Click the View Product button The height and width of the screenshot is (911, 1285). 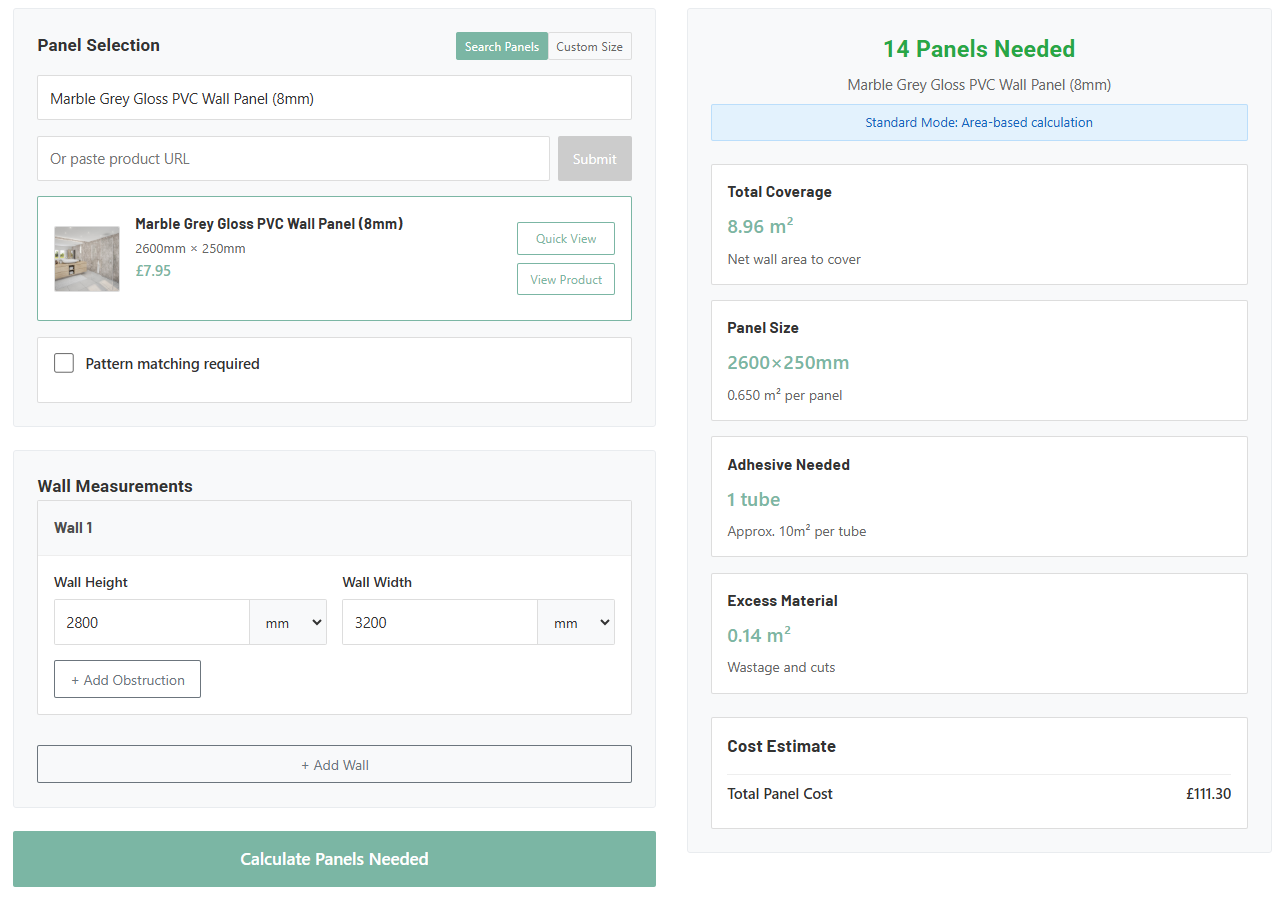point(565,280)
